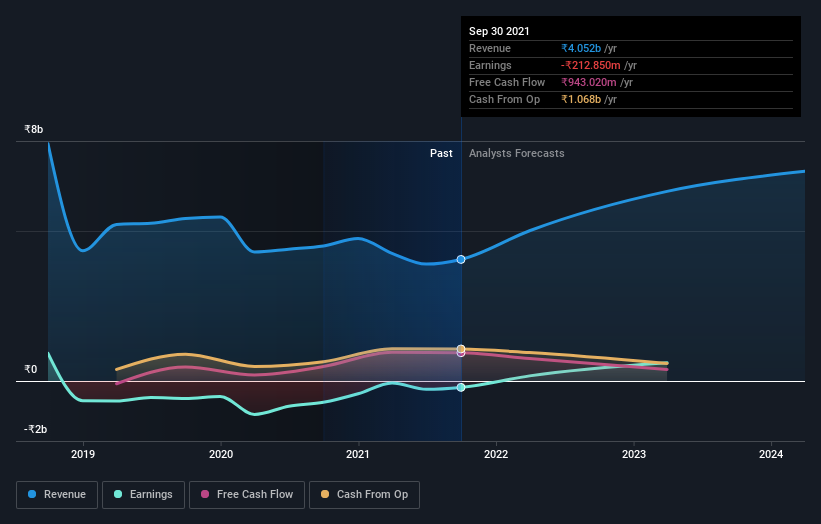Click the ₹0 y-axis label
The height and width of the screenshot is (524, 821).
pyautogui.click(x=30, y=370)
